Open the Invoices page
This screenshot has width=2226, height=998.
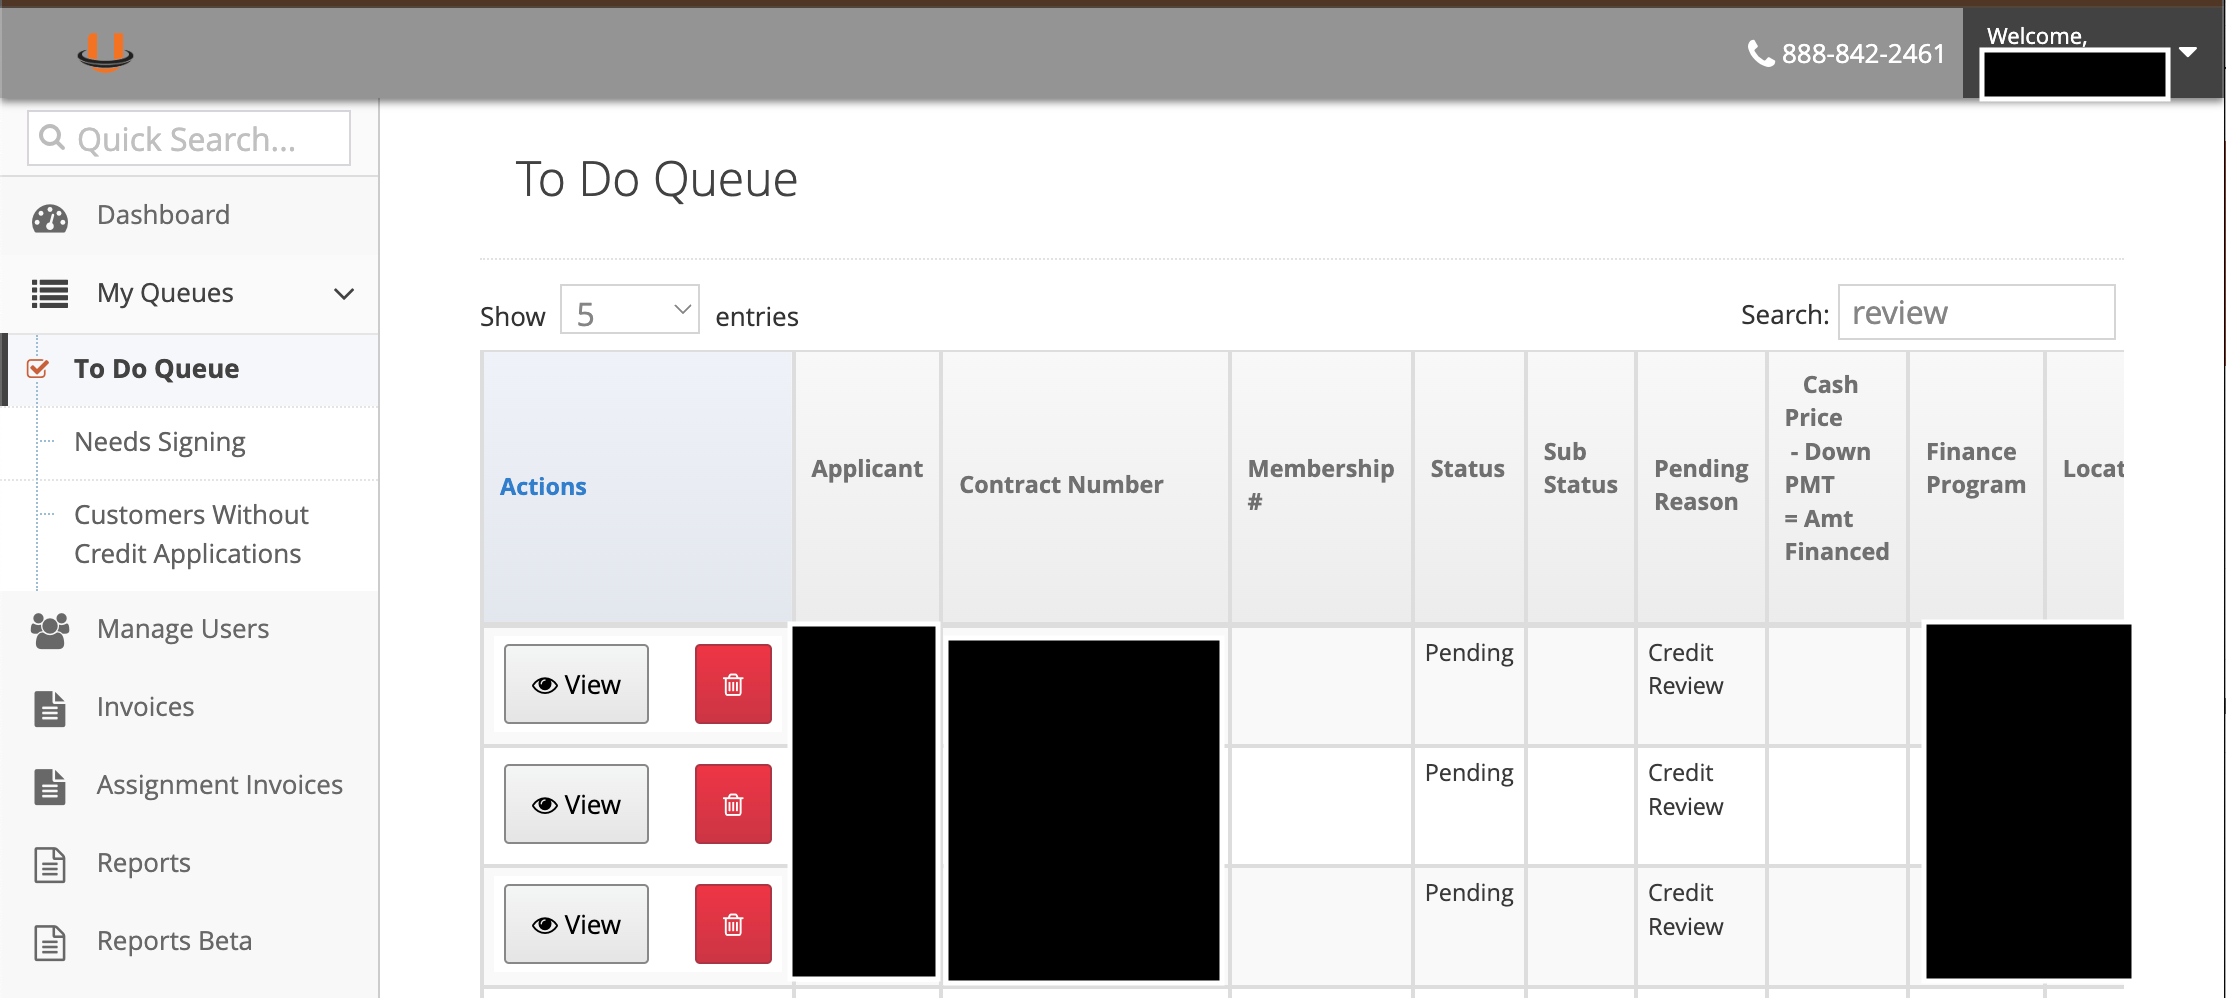click(145, 707)
